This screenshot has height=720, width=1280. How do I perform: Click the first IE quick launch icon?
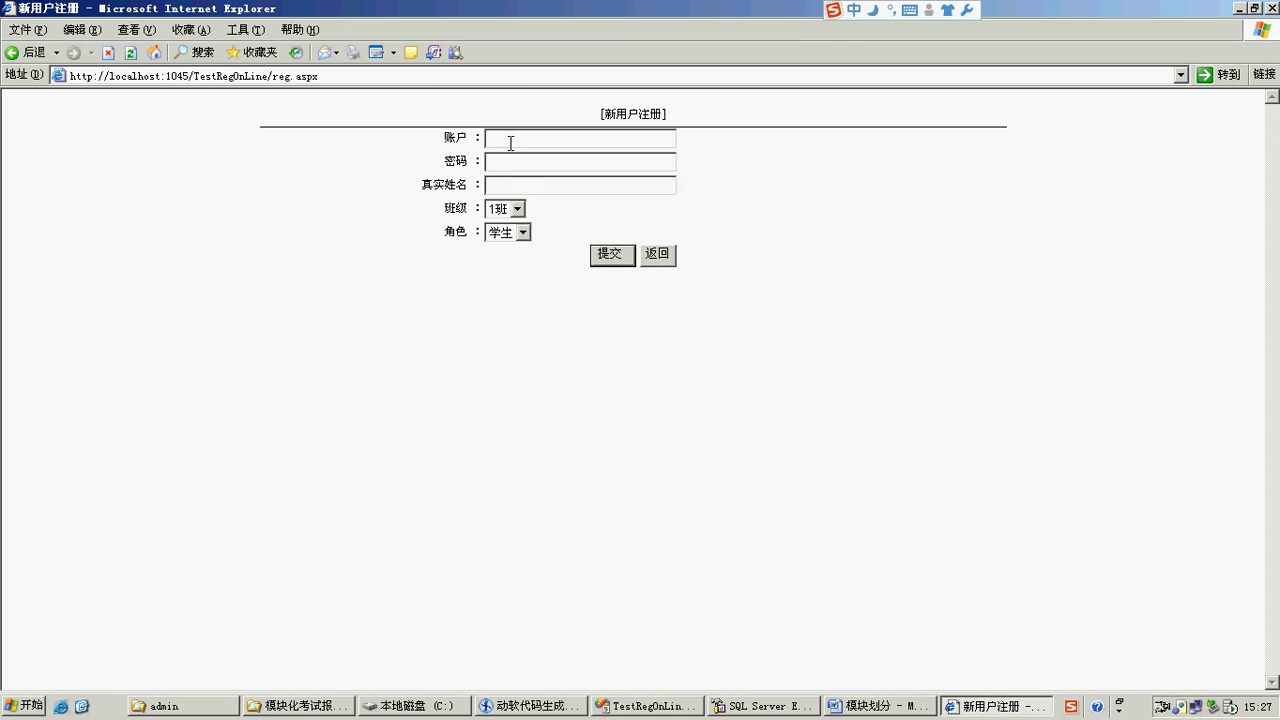[61, 706]
